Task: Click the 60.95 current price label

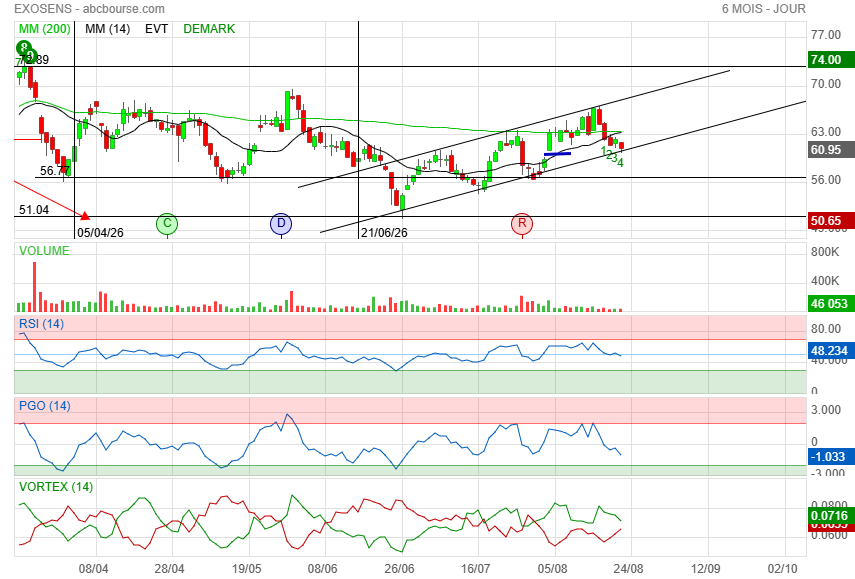Action: click(830, 149)
